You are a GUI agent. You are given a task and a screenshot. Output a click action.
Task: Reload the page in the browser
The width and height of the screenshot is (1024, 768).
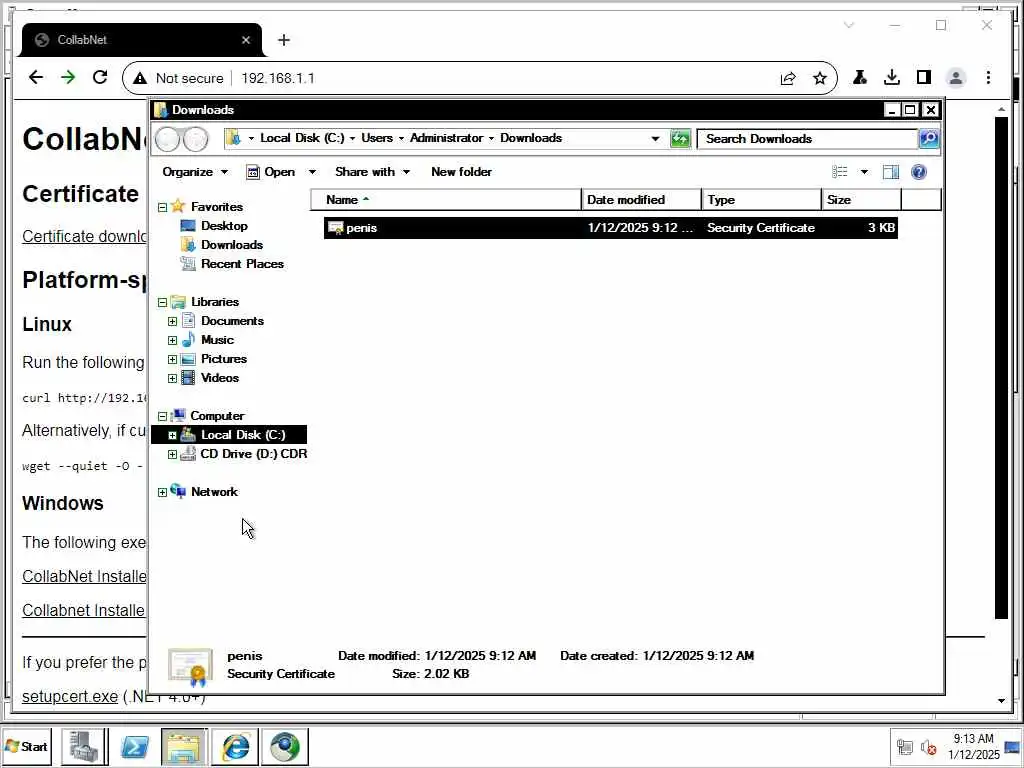click(100, 78)
